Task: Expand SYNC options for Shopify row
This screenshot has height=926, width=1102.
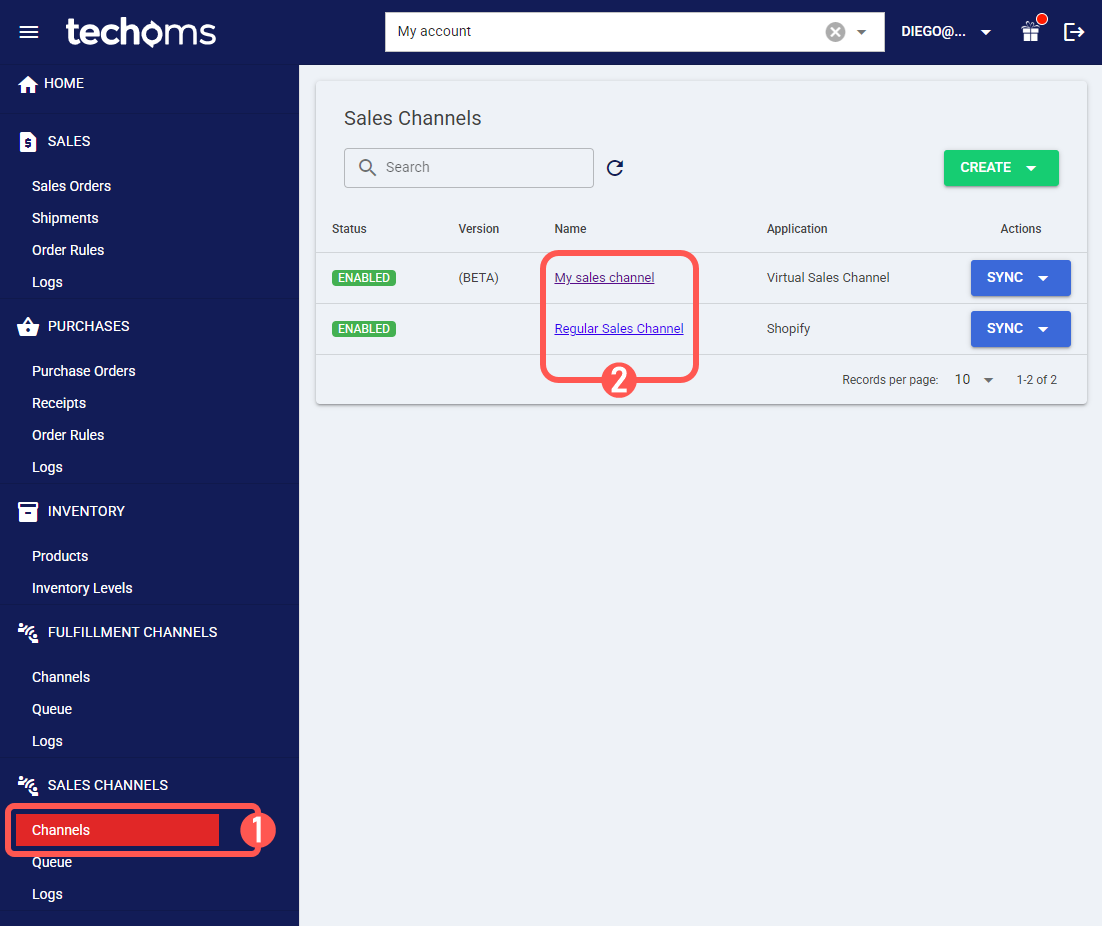Action: [x=1043, y=329]
